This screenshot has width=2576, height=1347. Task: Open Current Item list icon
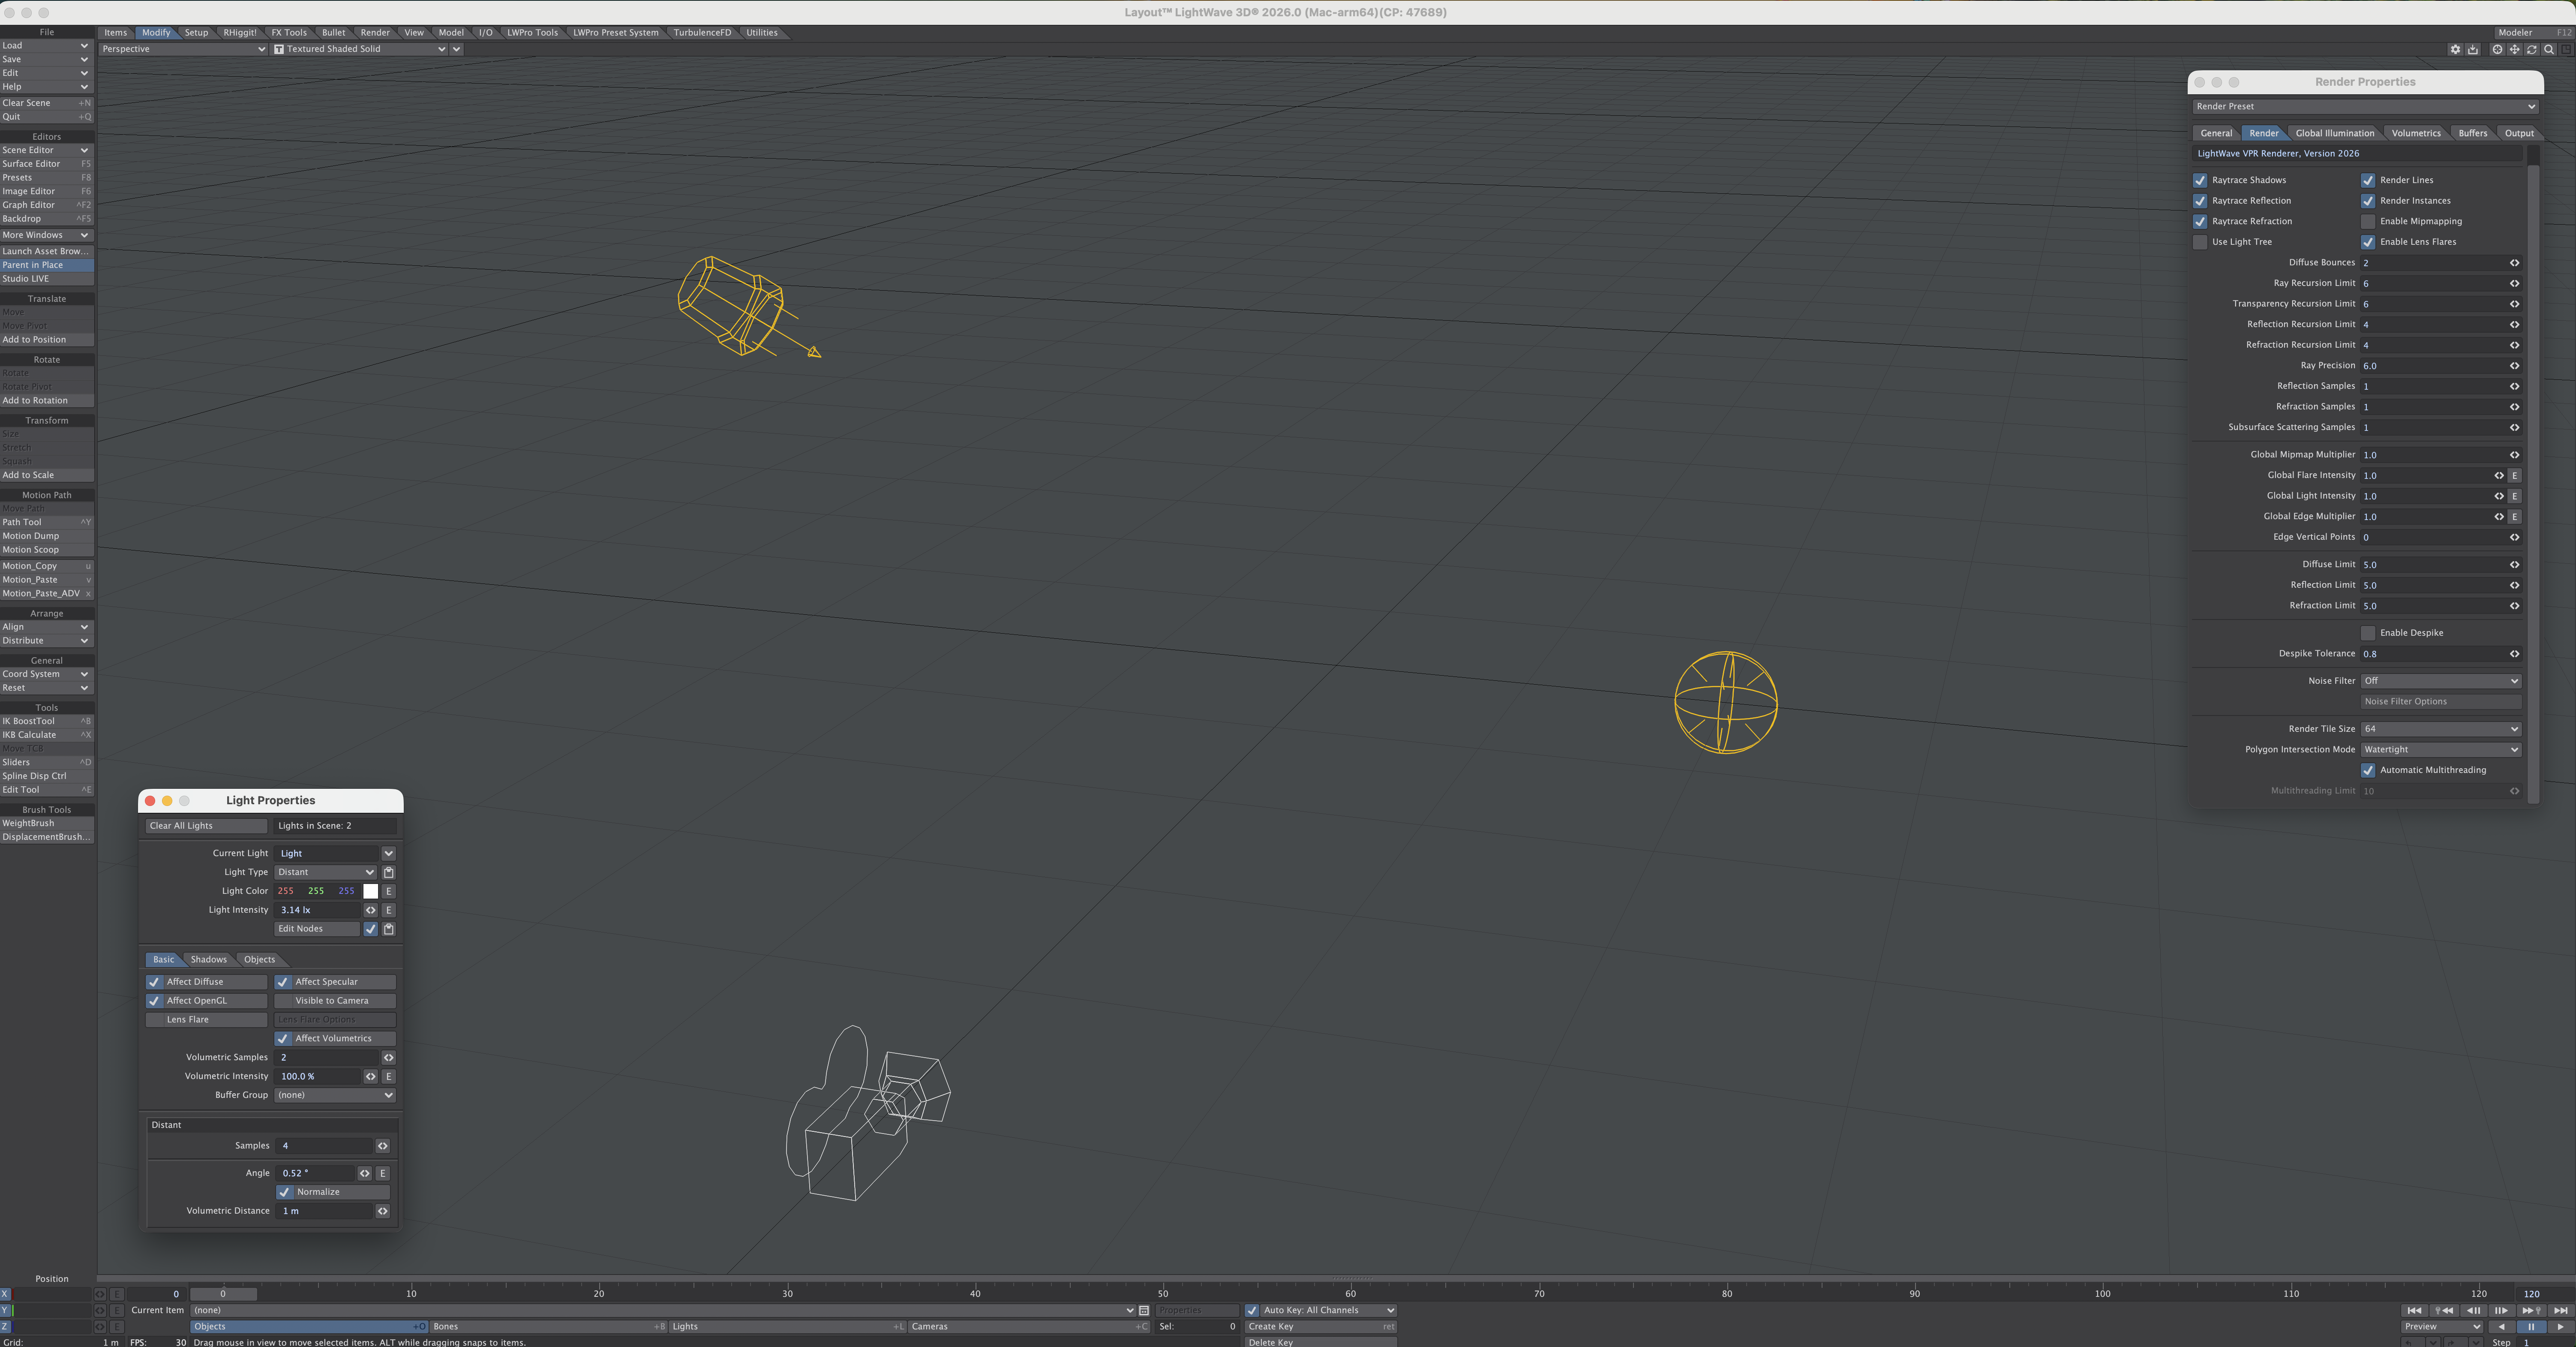click(x=1144, y=1310)
